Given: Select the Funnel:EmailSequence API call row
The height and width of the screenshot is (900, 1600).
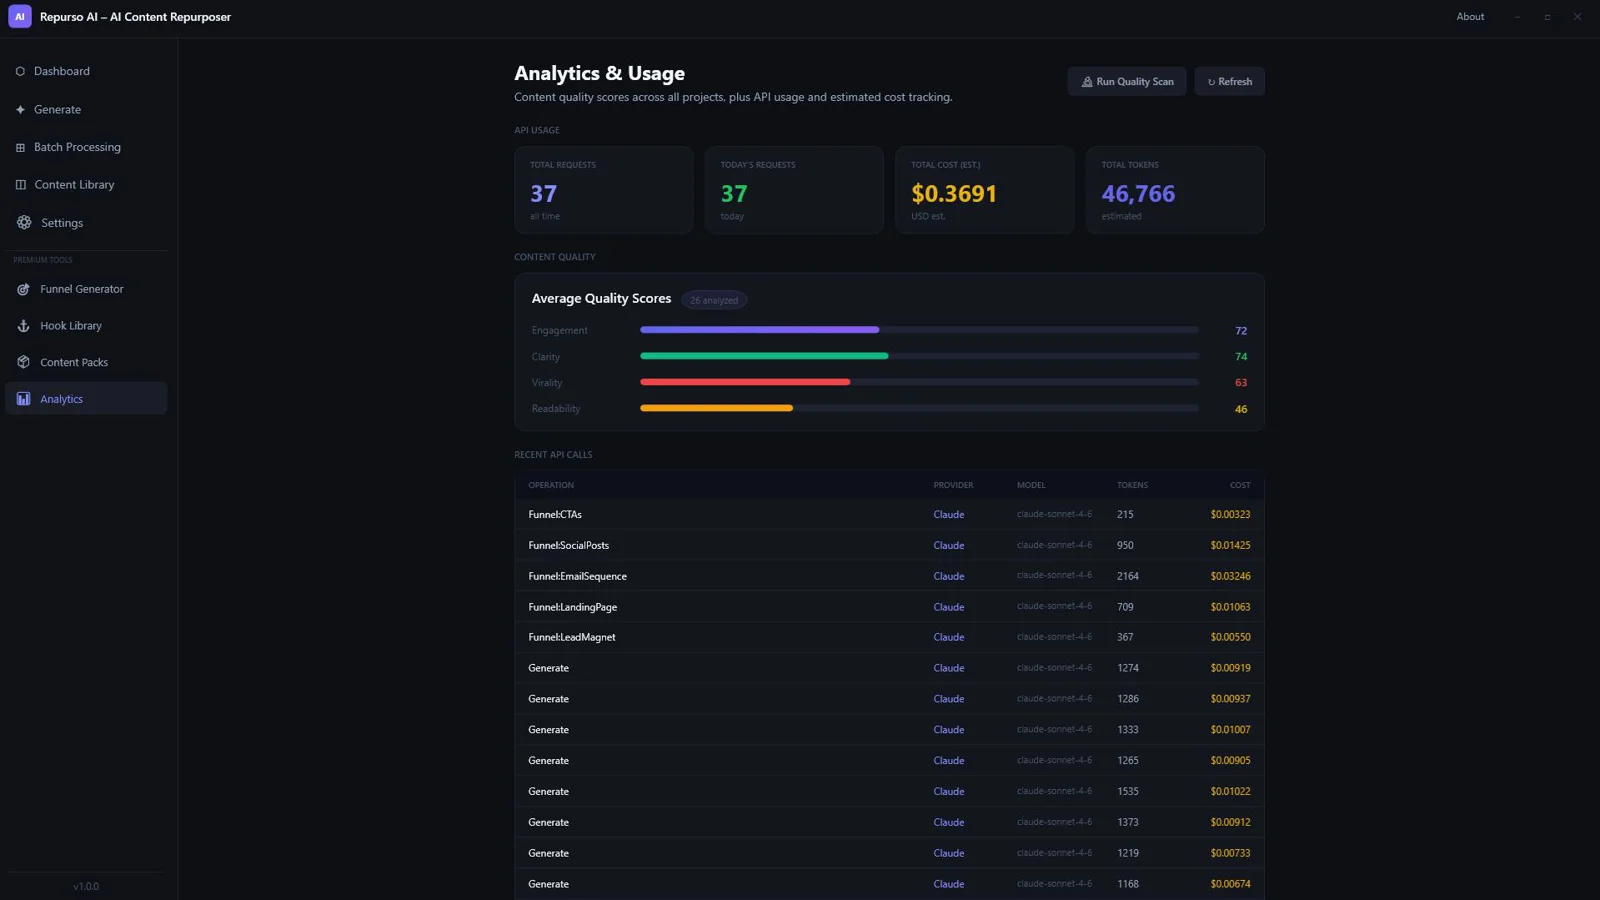Looking at the screenshot, I should point(889,576).
